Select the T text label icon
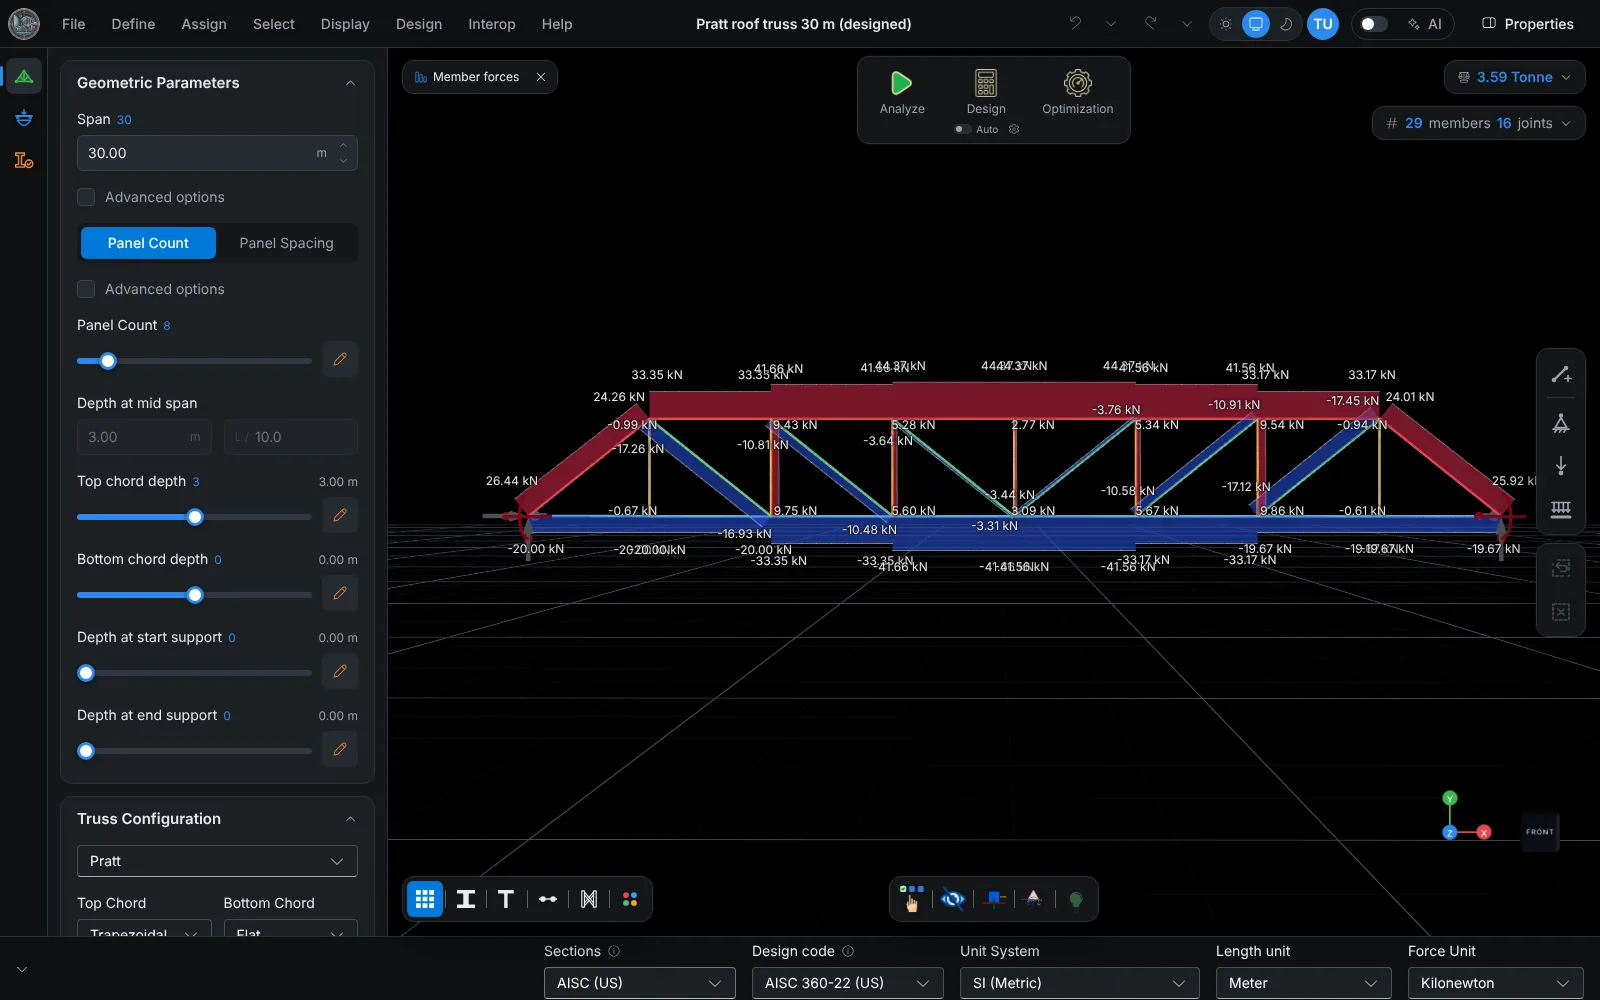The width and height of the screenshot is (1600, 1000). pos(506,899)
